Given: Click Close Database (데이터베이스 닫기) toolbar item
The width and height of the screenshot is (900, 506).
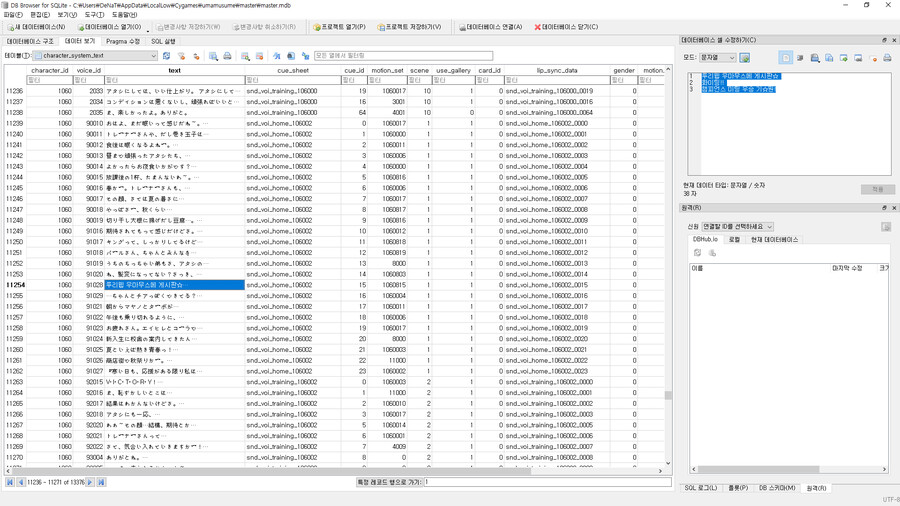Looking at the screenshot, I should [x=566, y=27].
